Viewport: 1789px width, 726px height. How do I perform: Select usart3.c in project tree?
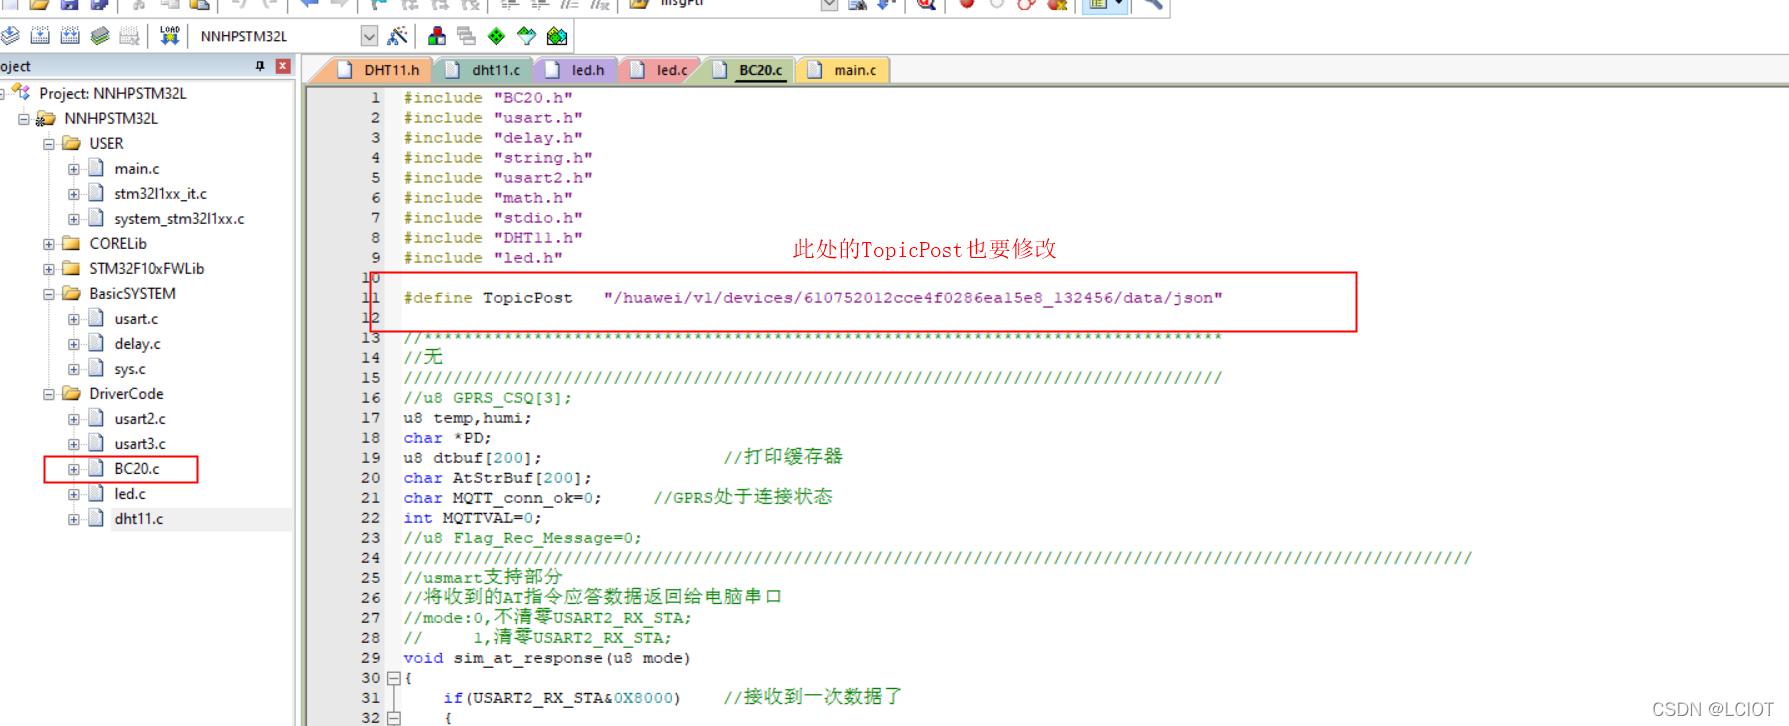140,444
